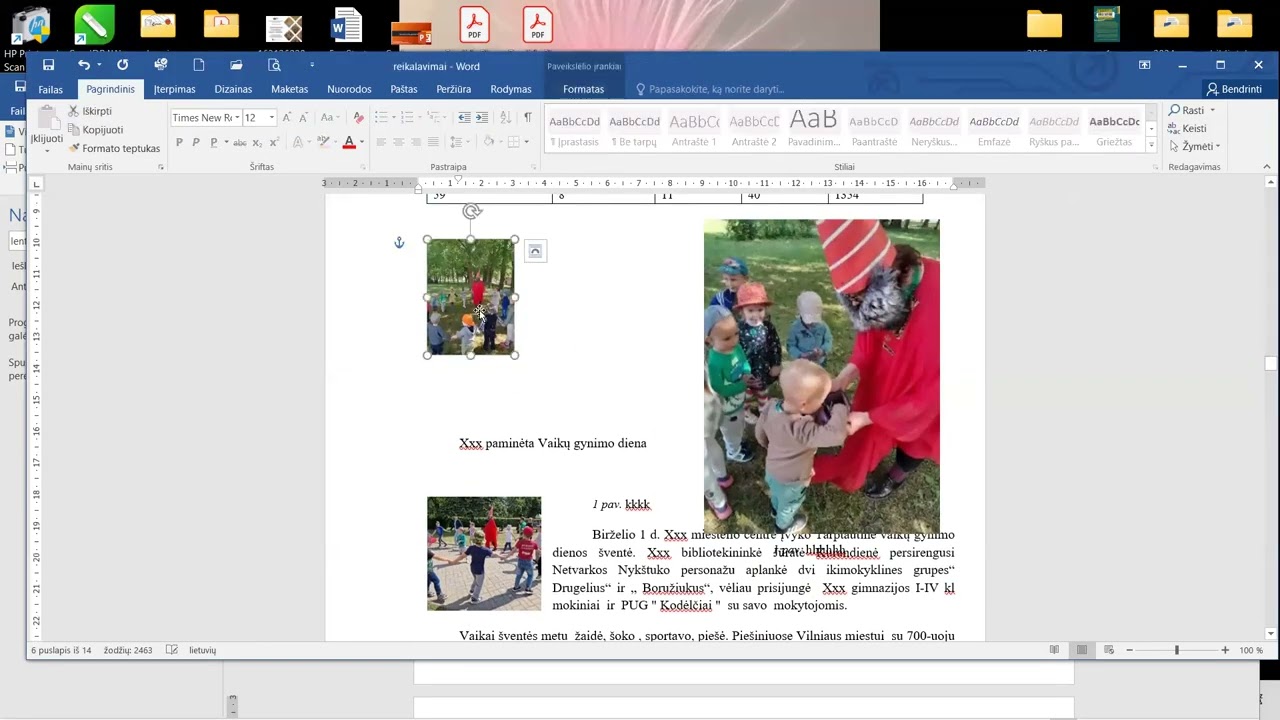Zoom in with the plus button

[x=1225, y=650]
